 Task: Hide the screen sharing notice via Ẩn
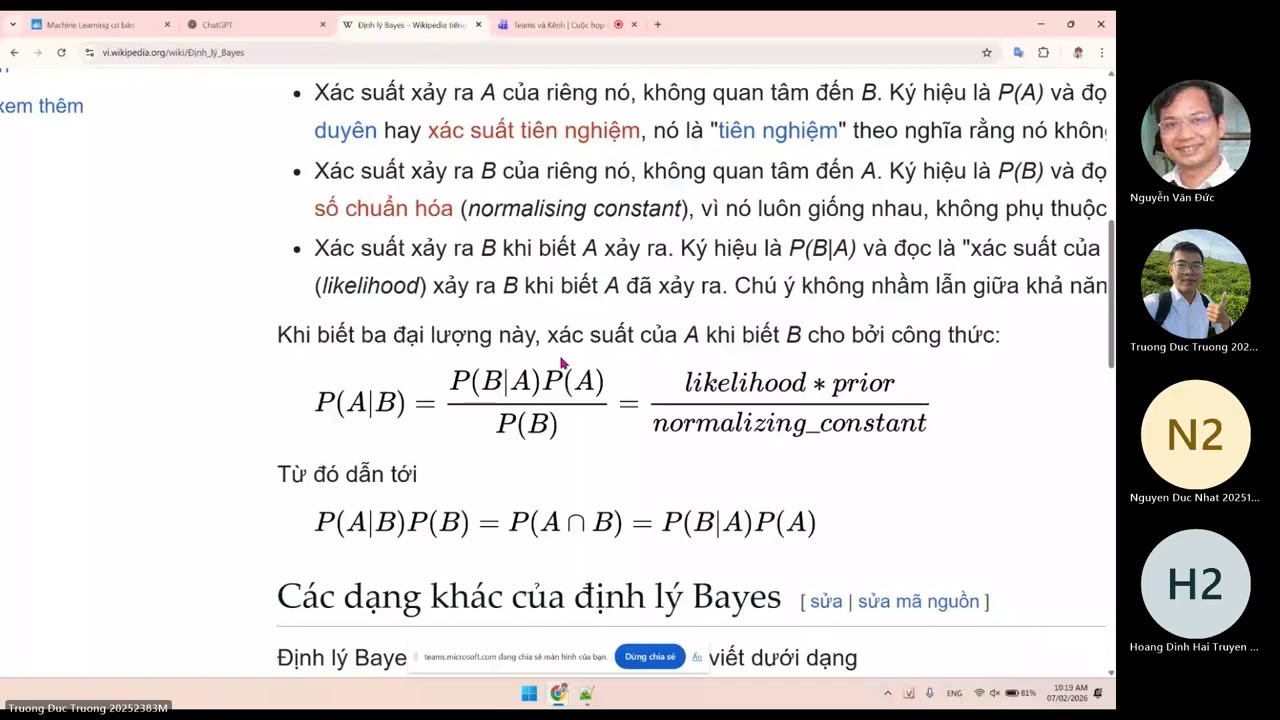(x=697, y=657)
